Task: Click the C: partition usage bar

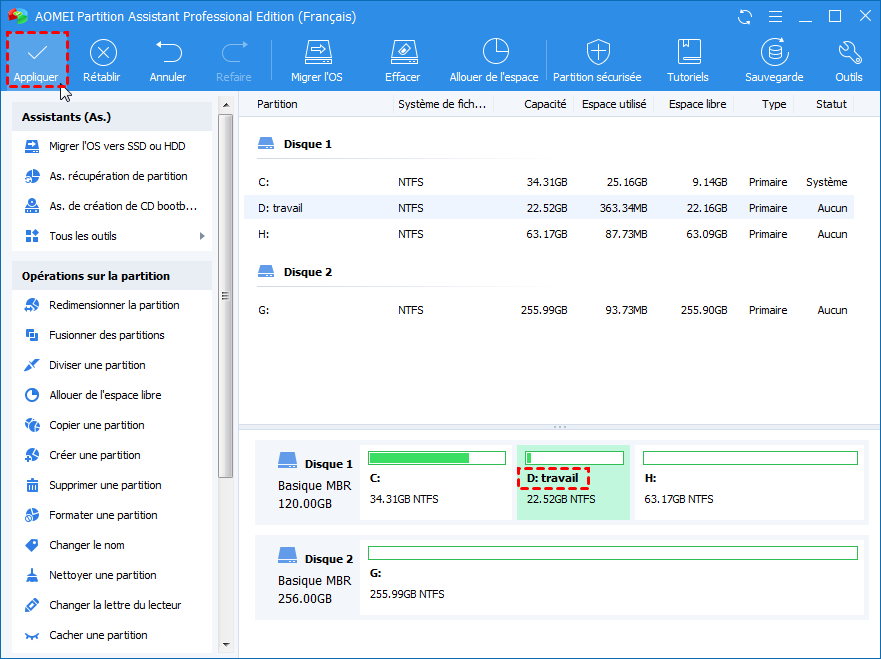Action: [436, 458]
